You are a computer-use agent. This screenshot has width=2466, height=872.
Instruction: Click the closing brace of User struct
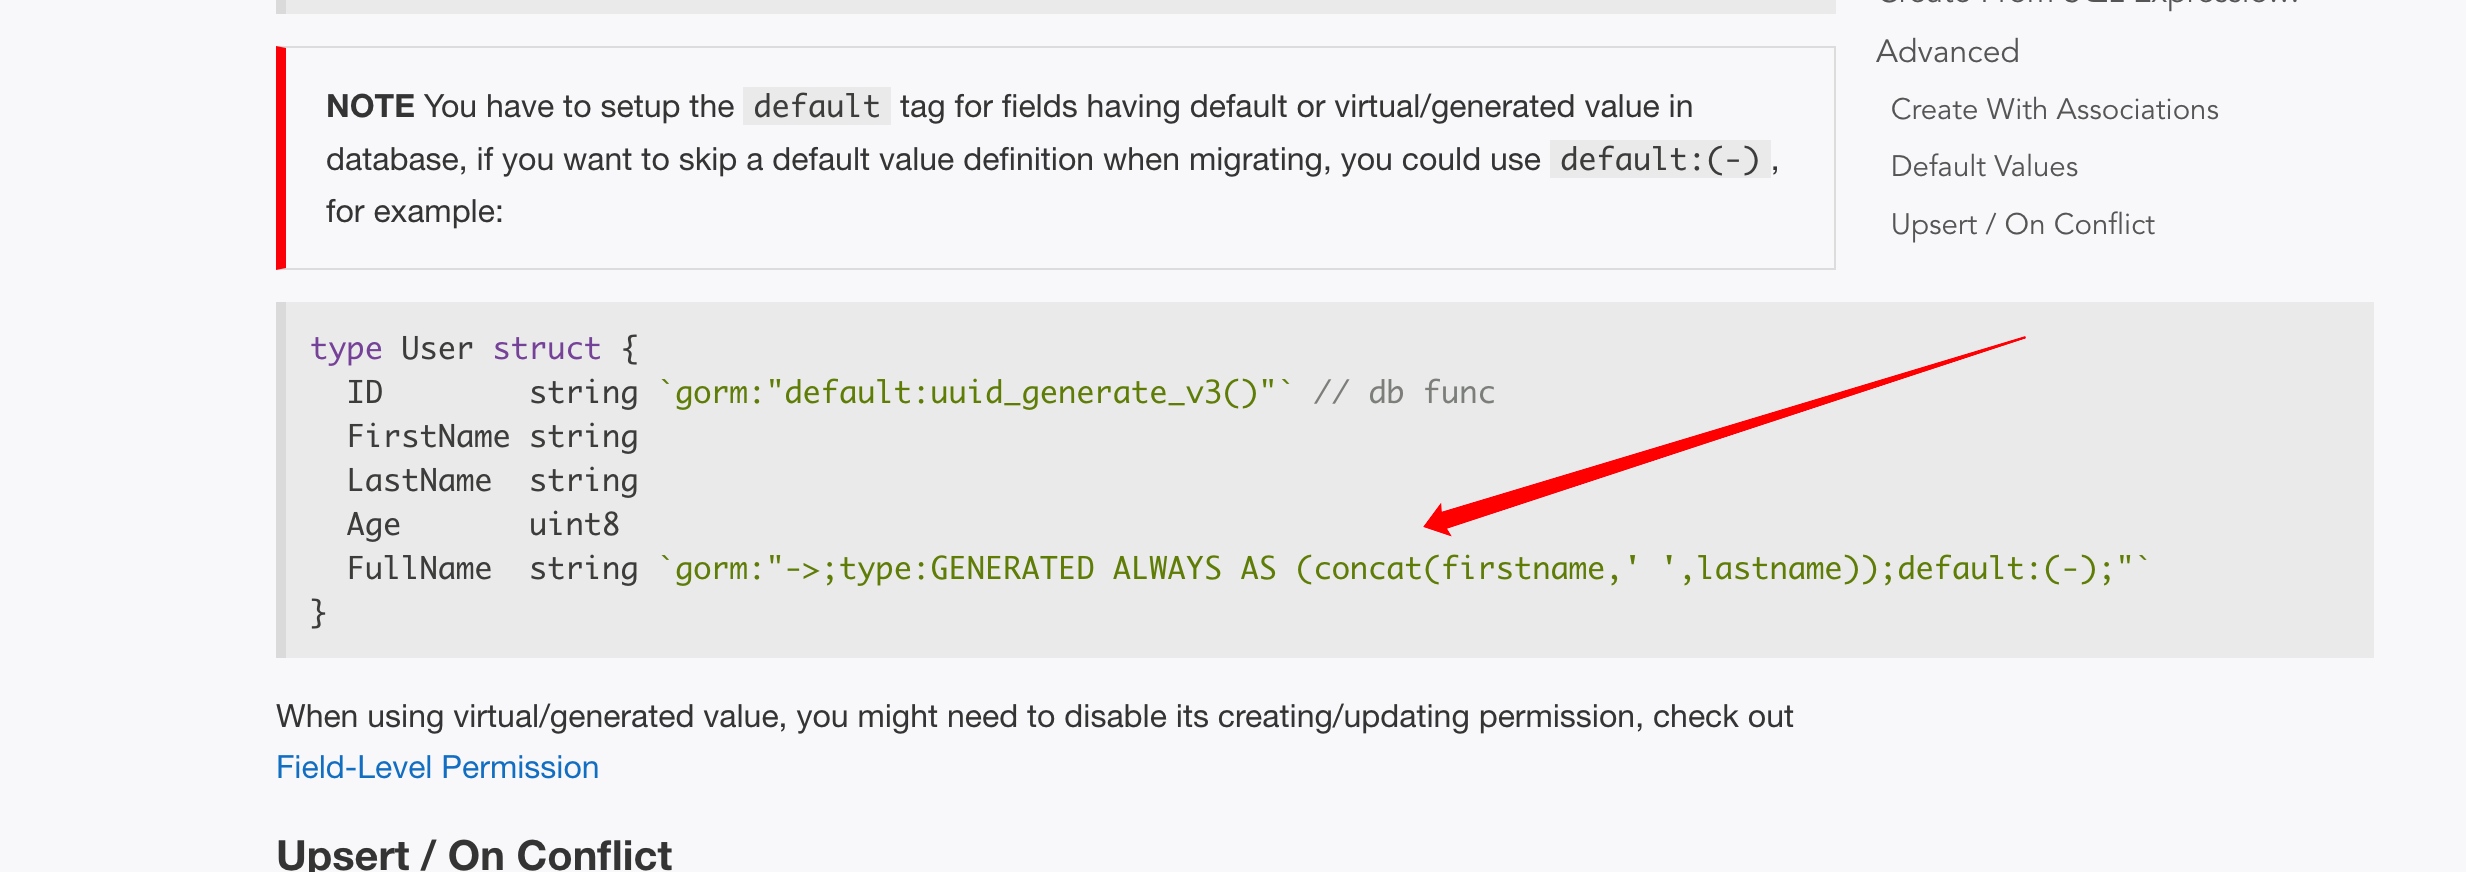(x=318, y=612)
